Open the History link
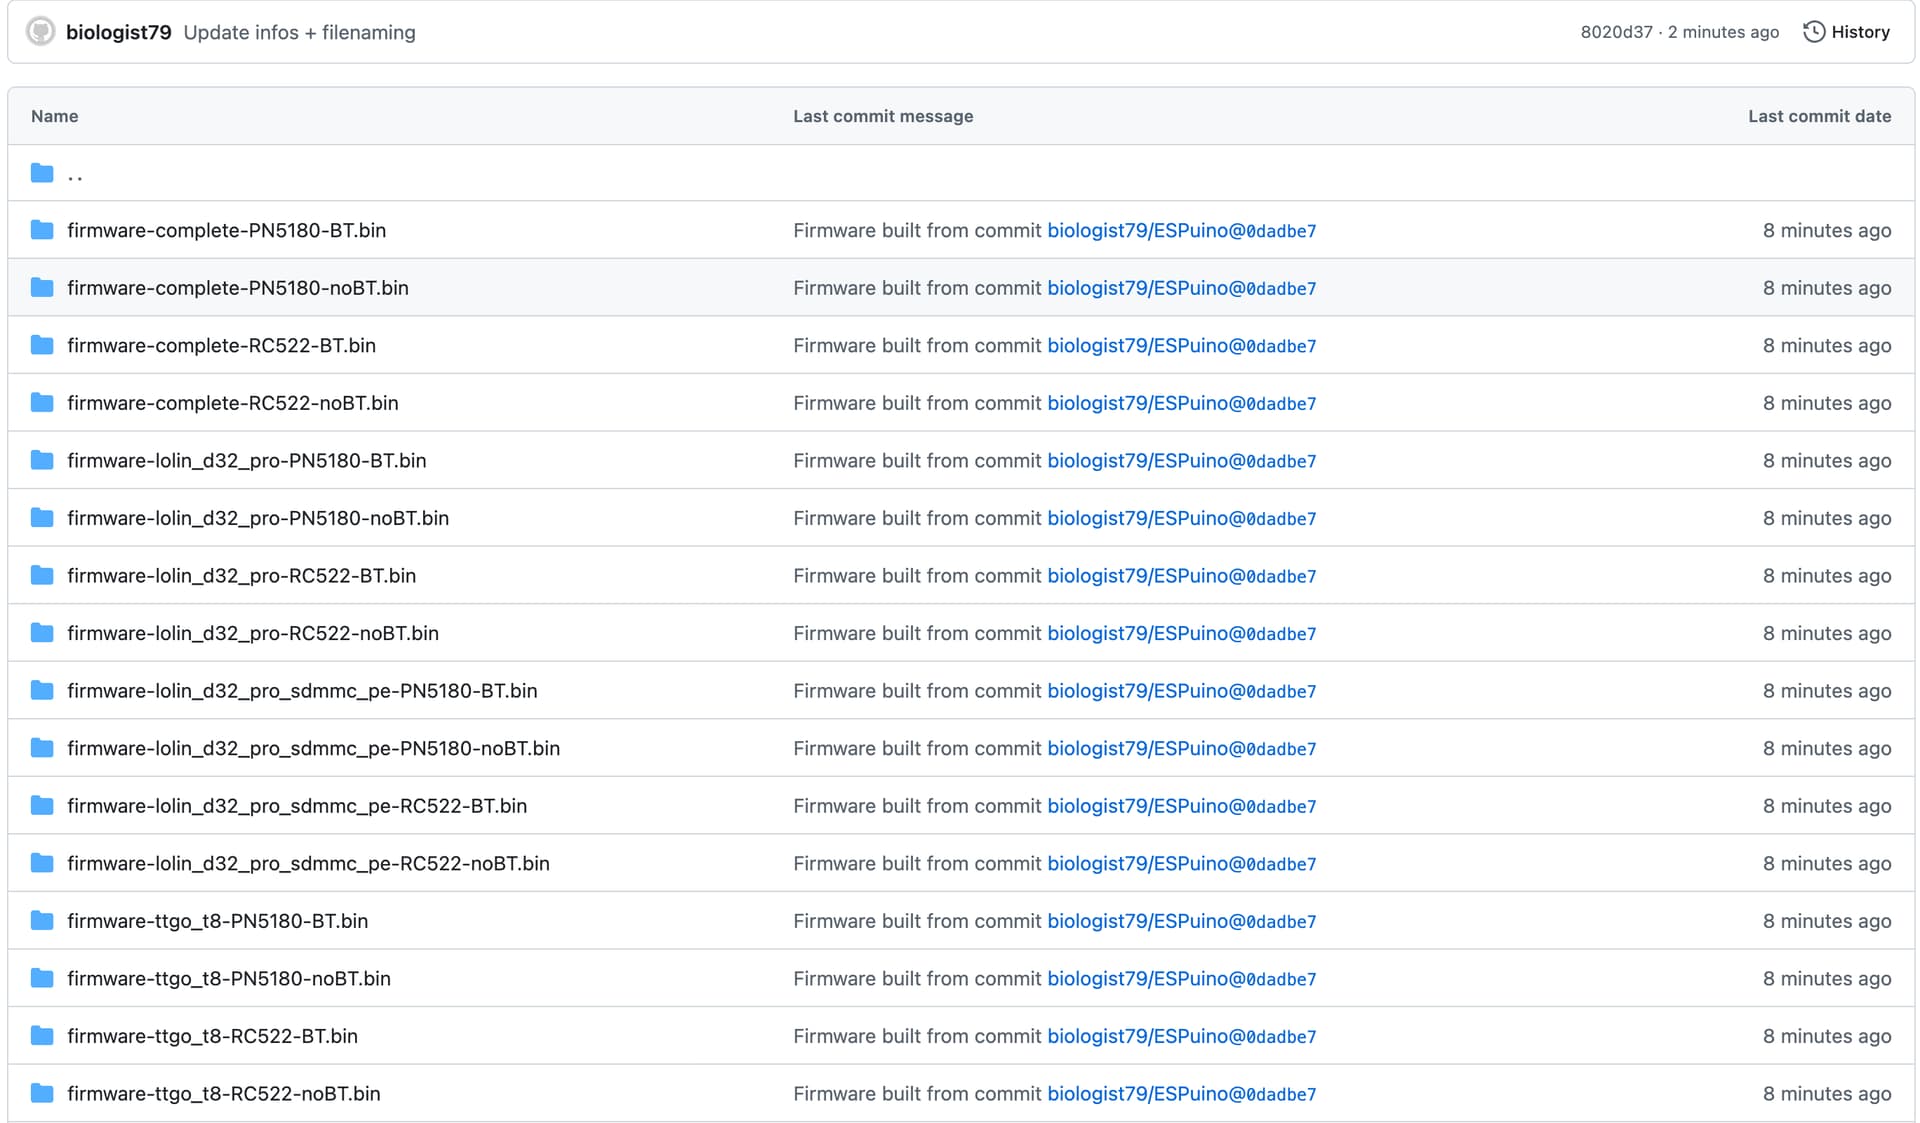 click(1859, 32)
